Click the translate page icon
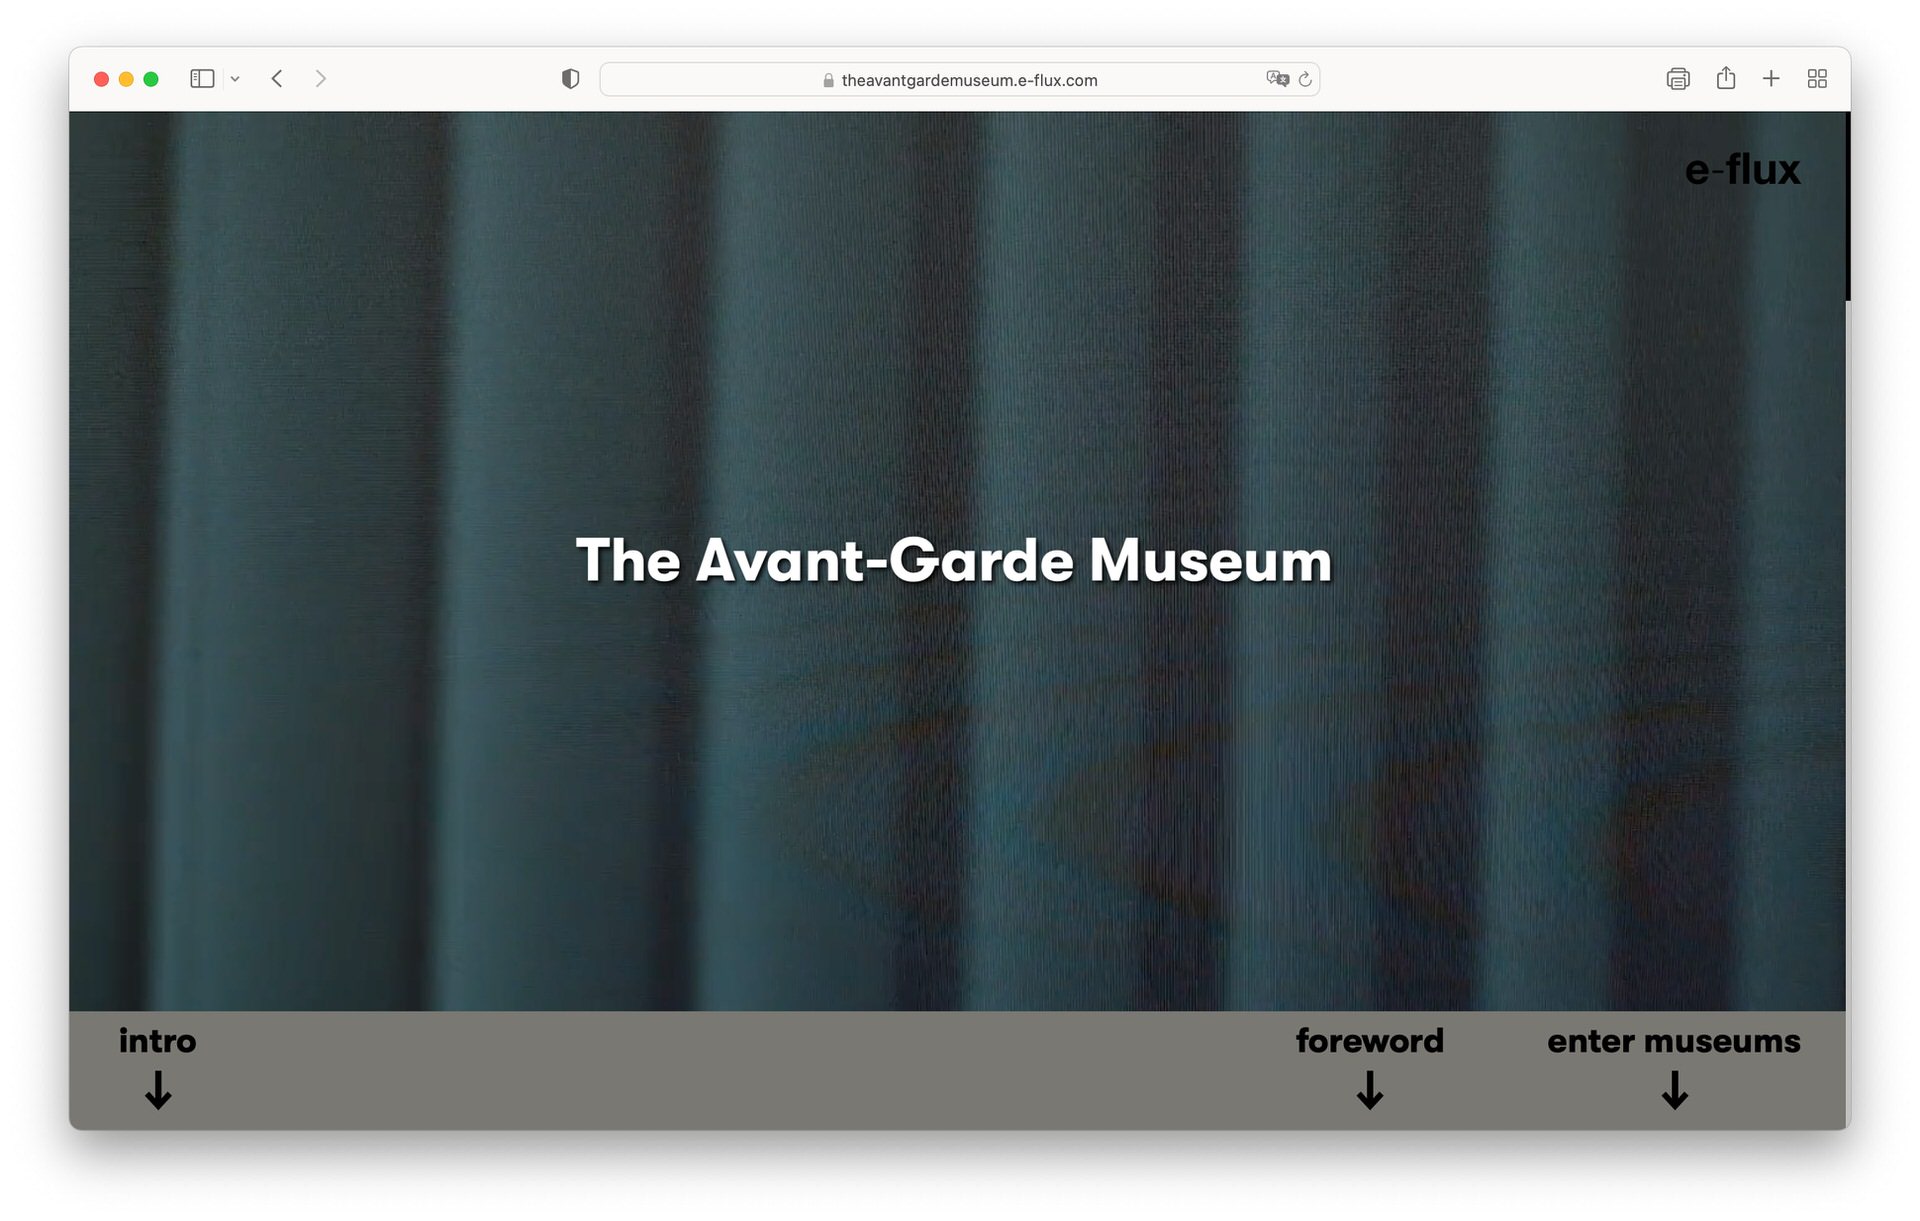This screenshot has height=1221, width=1920. tap(1277, 79)
